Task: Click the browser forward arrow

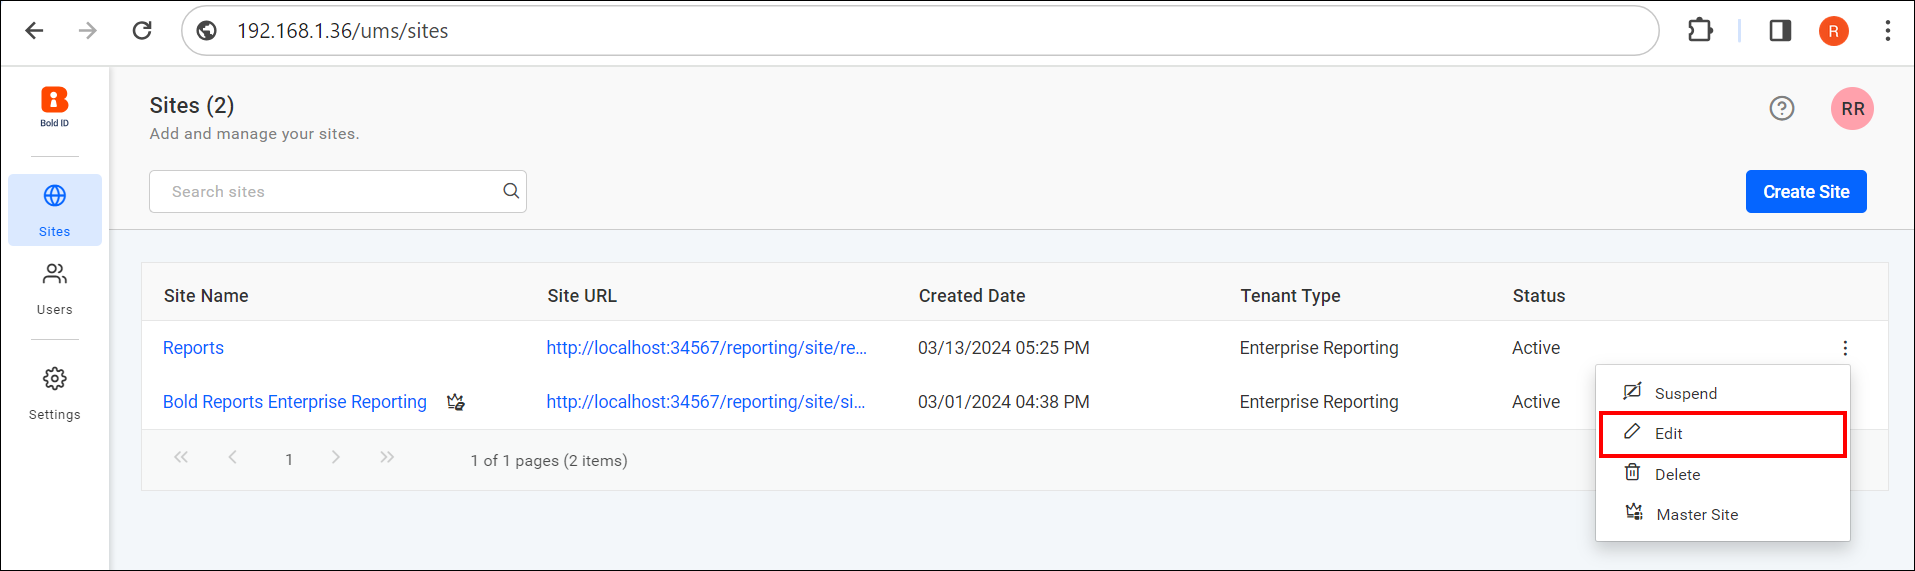Action: tap(88, 31)
